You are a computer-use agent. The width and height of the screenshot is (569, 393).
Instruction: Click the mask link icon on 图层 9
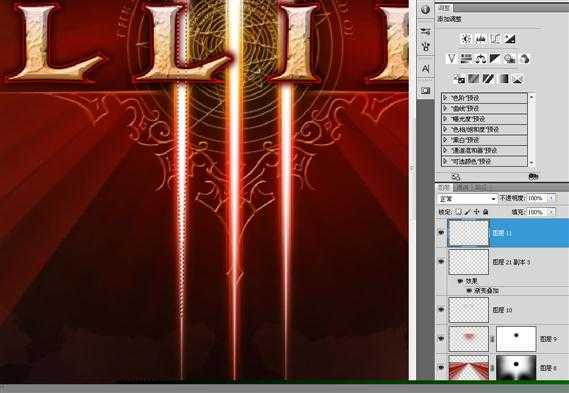click(x=492, y=339)
